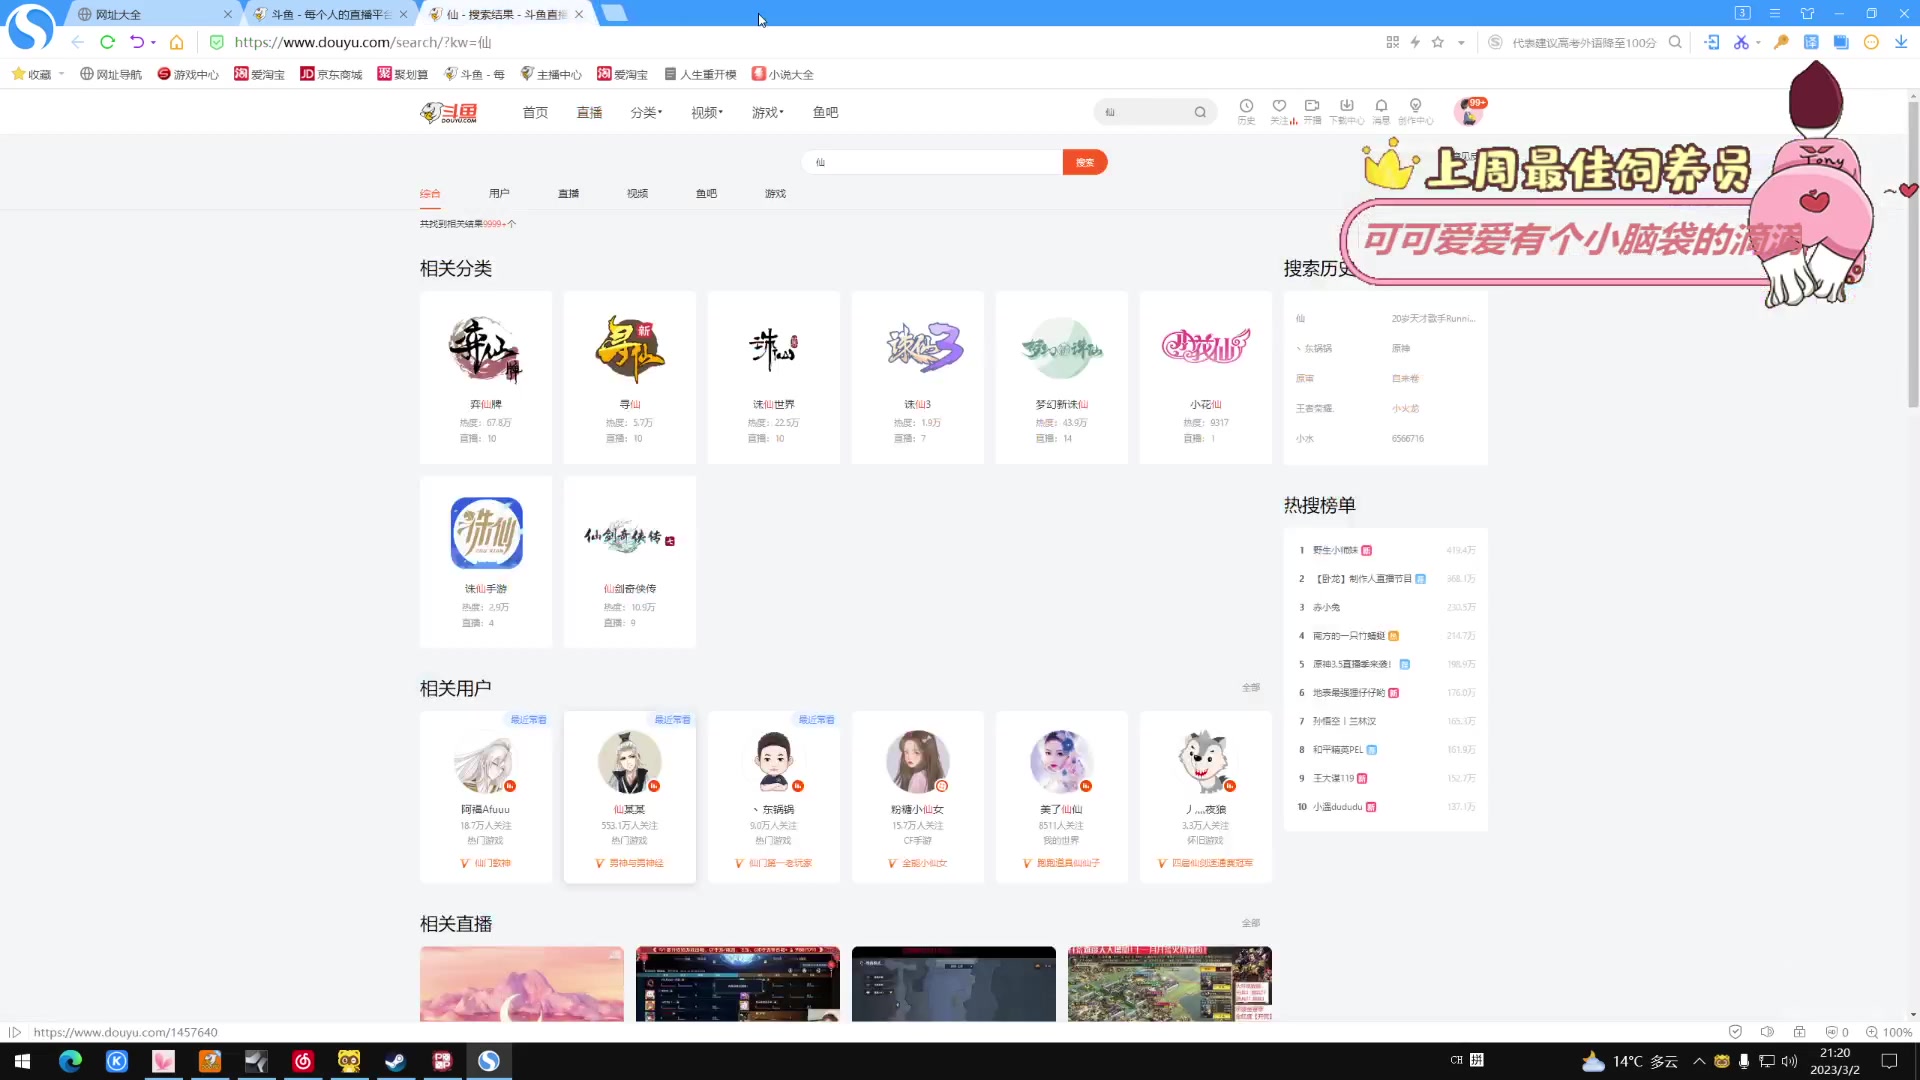
Task: Open 鱼吧 in the Douyu navigation bar
Action: pos(825,113)
